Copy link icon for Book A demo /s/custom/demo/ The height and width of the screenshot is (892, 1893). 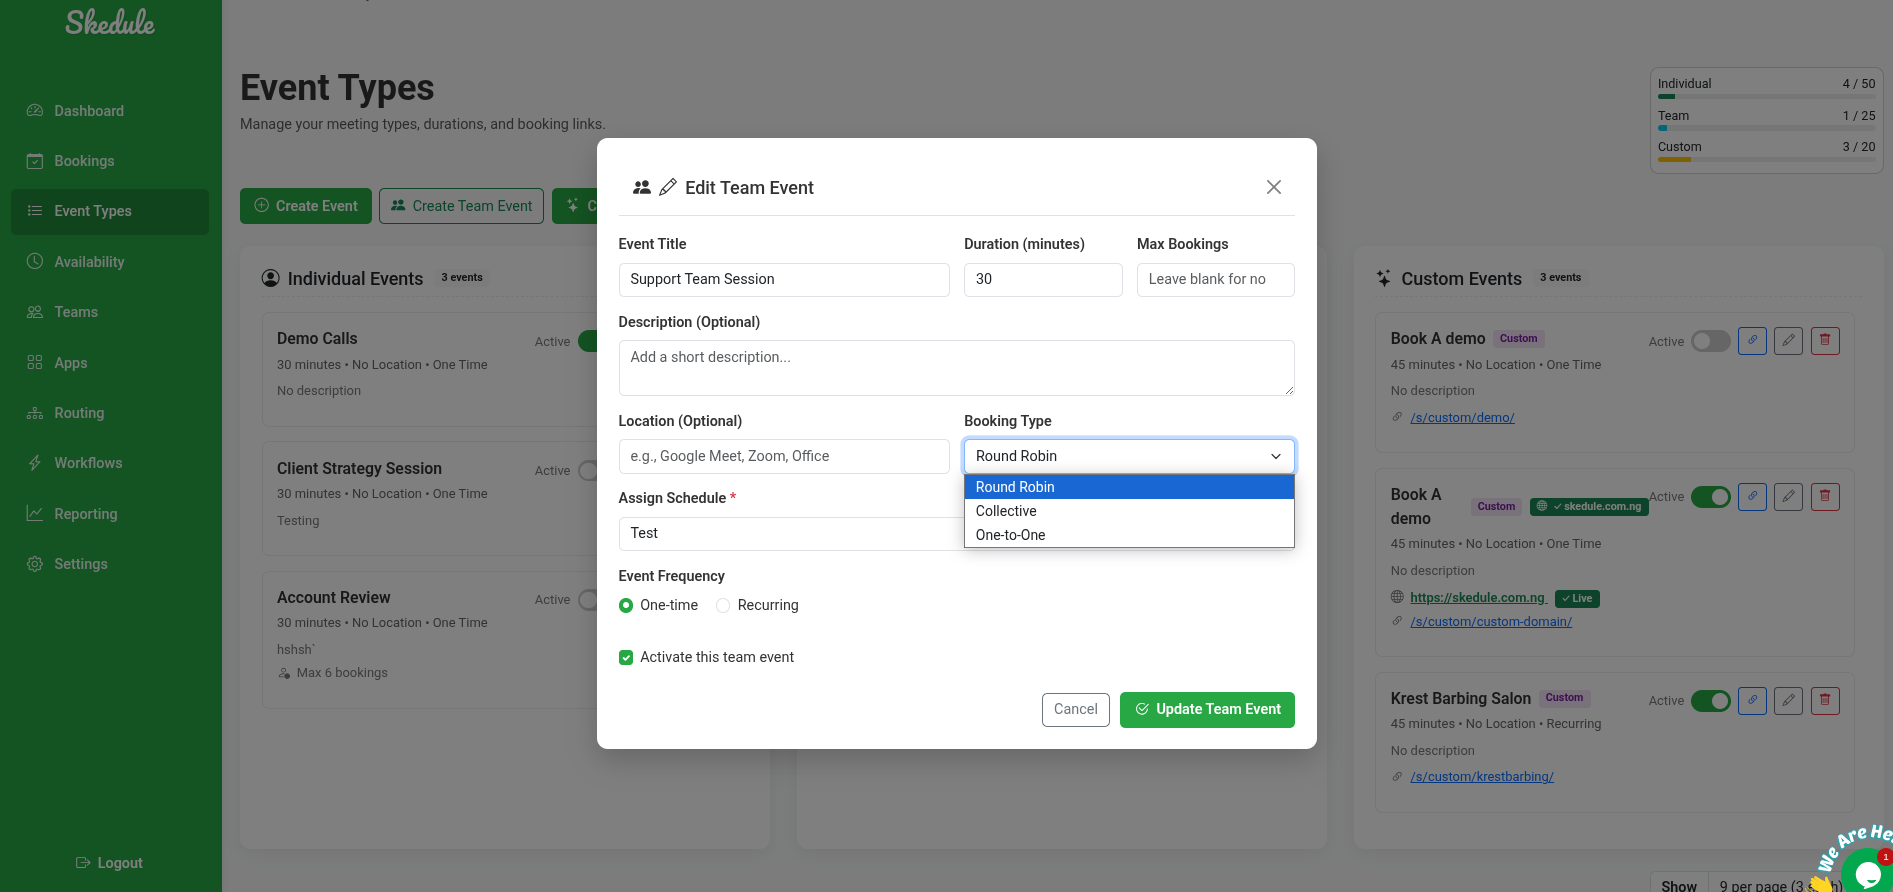1752,341
